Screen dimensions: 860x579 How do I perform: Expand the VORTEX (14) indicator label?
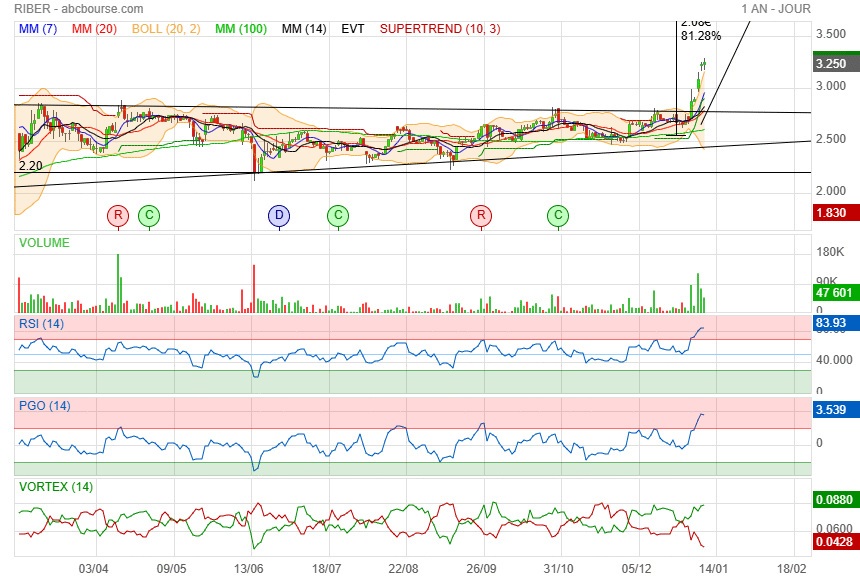(x=56, y=487)
